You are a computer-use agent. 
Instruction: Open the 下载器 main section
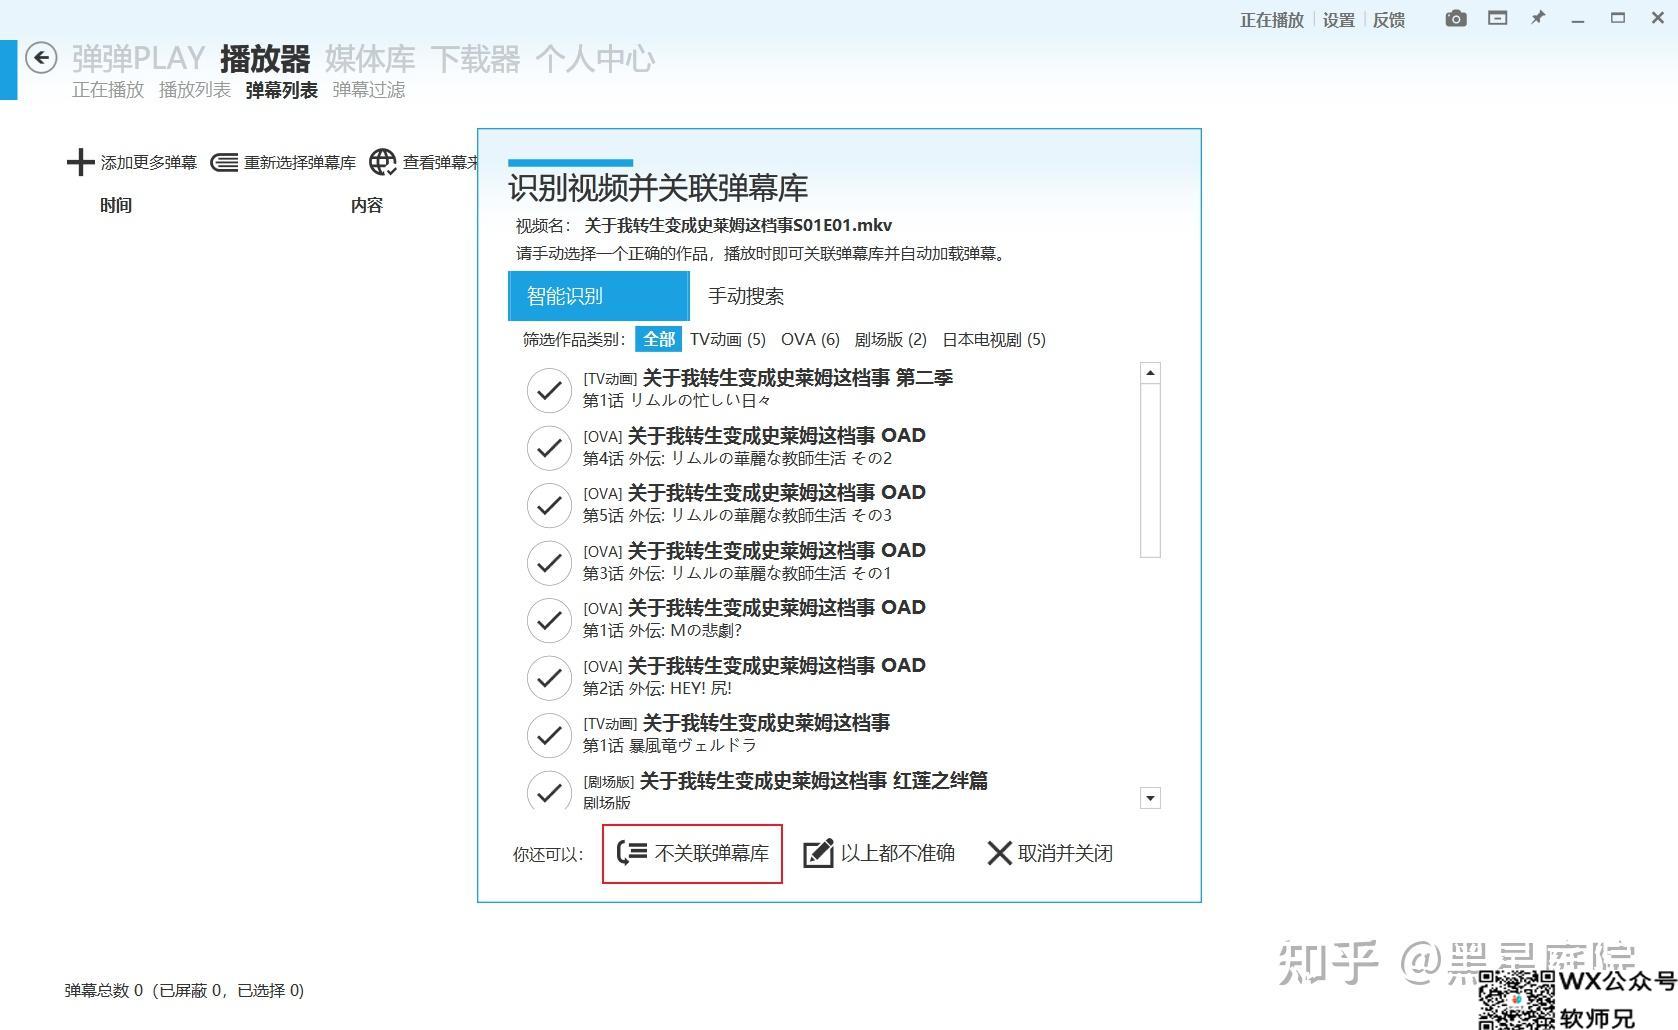(x=475, y=59)
